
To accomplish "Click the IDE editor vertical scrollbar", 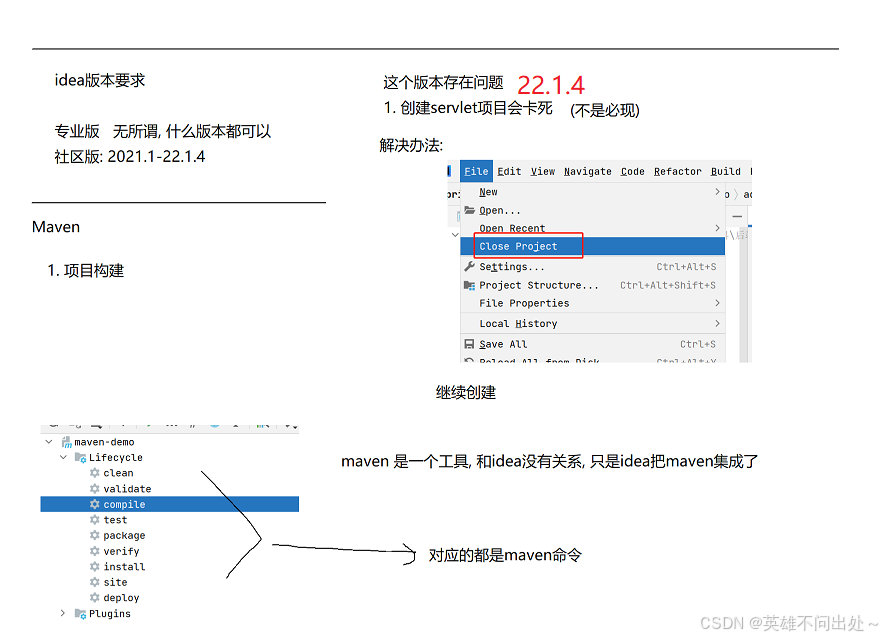I will point(743,294).
